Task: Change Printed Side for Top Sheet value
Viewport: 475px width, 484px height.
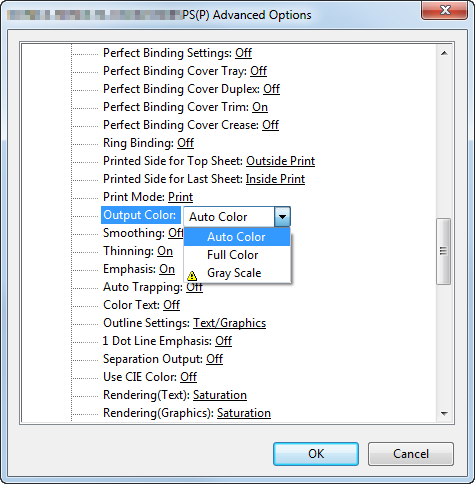Action: 280,161
